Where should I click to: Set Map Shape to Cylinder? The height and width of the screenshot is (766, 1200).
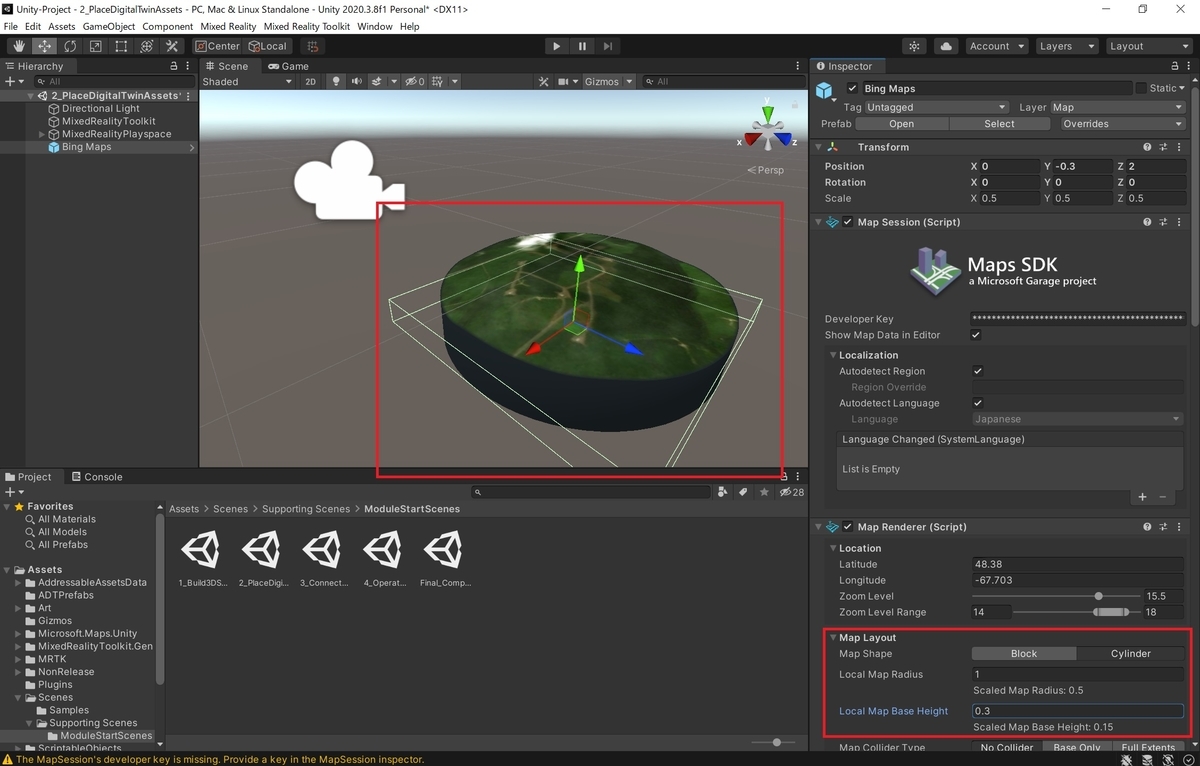coord(1130,654)
